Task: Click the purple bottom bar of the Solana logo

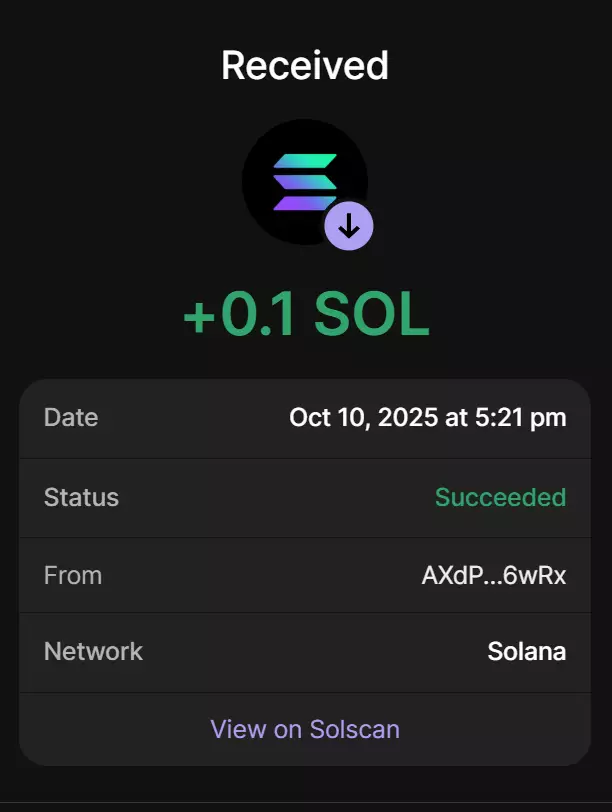Action: coord(300,203)
